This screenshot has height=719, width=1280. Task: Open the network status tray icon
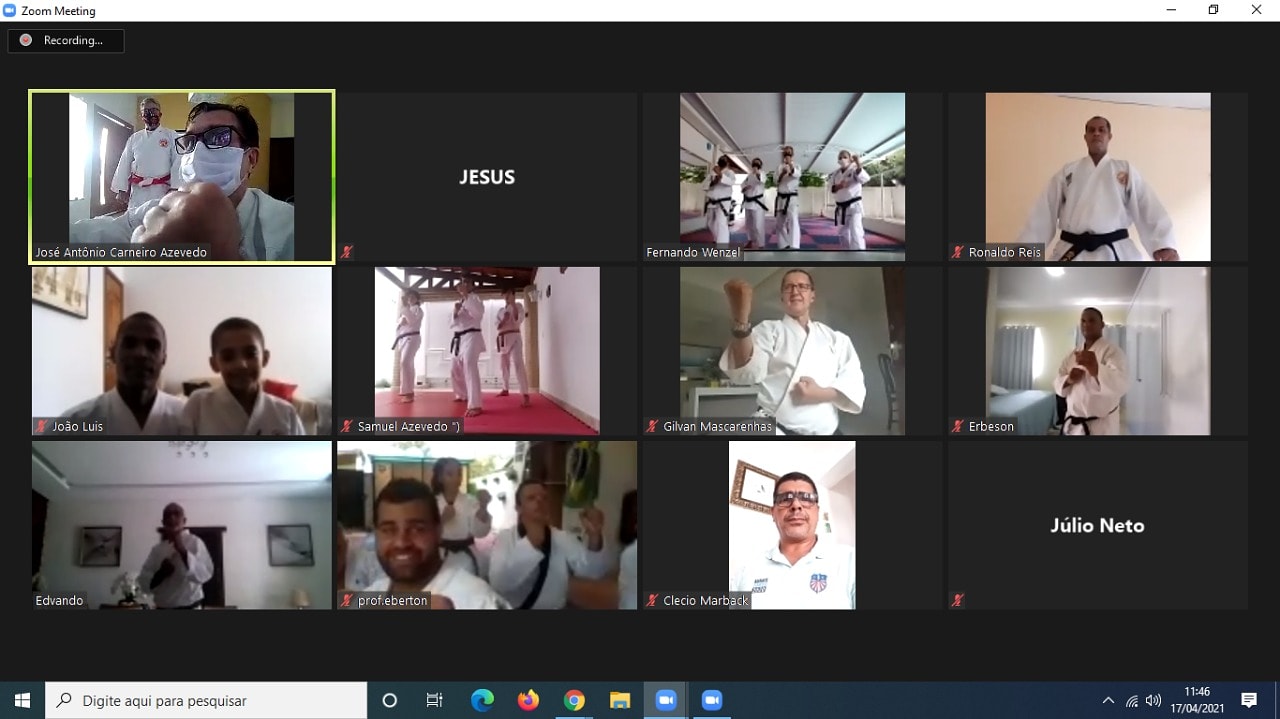click(x=1131, y=701)
